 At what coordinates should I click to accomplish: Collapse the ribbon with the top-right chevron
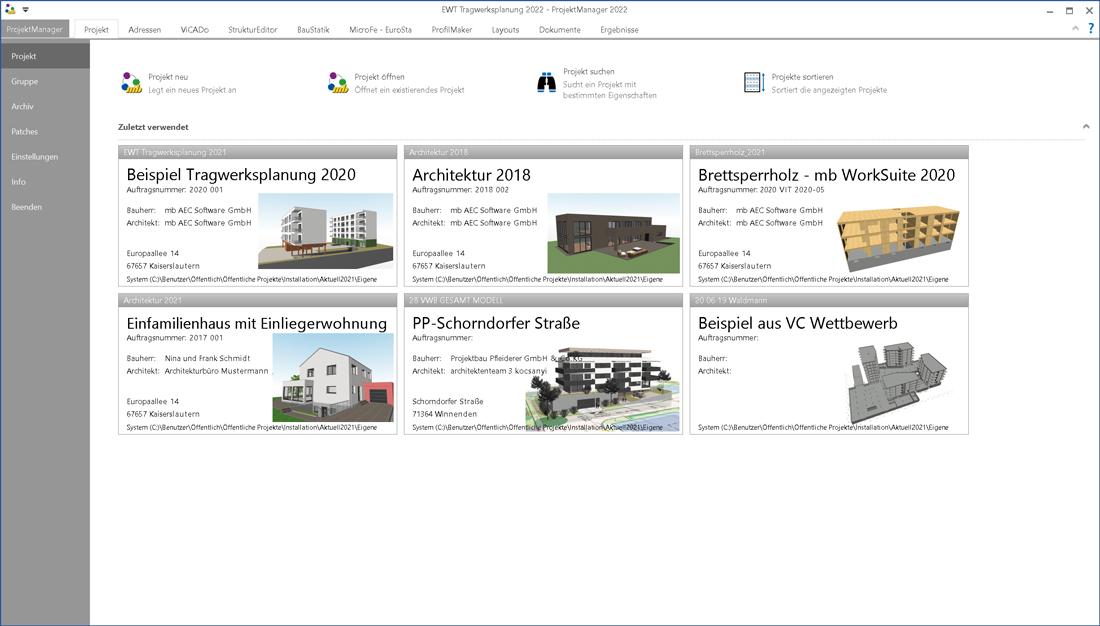1075,28
